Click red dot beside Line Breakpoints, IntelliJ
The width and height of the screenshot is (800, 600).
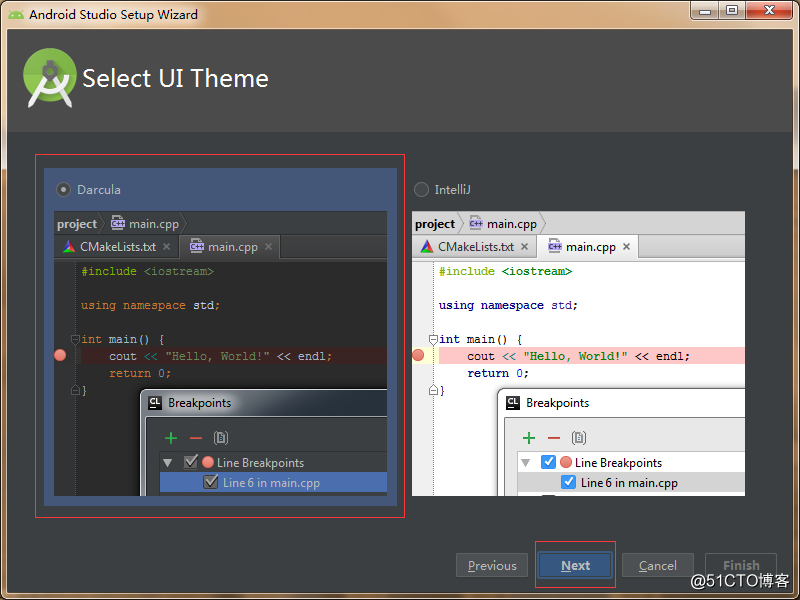[566, 462]
